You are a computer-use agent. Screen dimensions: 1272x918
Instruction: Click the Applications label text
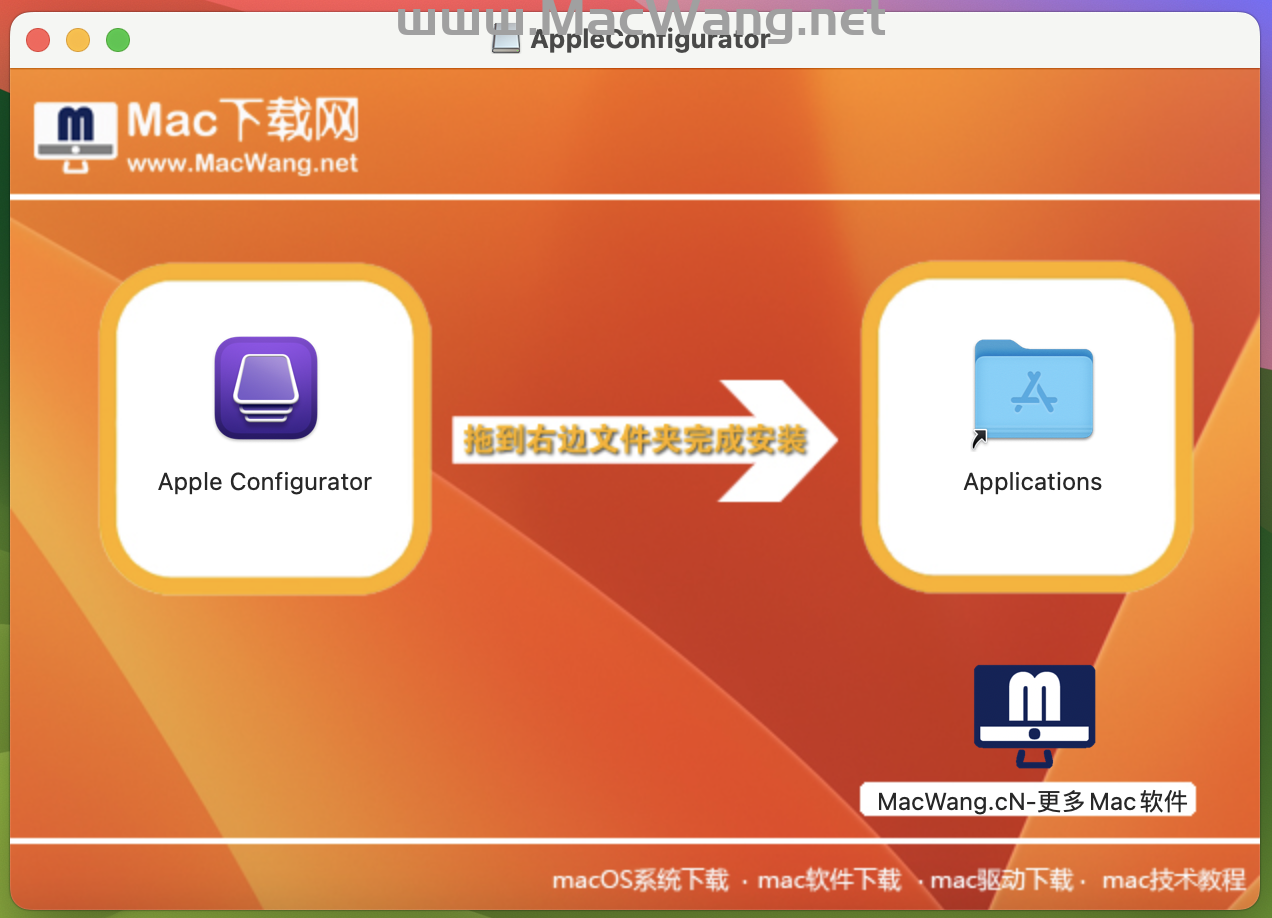click(1032, 482)
